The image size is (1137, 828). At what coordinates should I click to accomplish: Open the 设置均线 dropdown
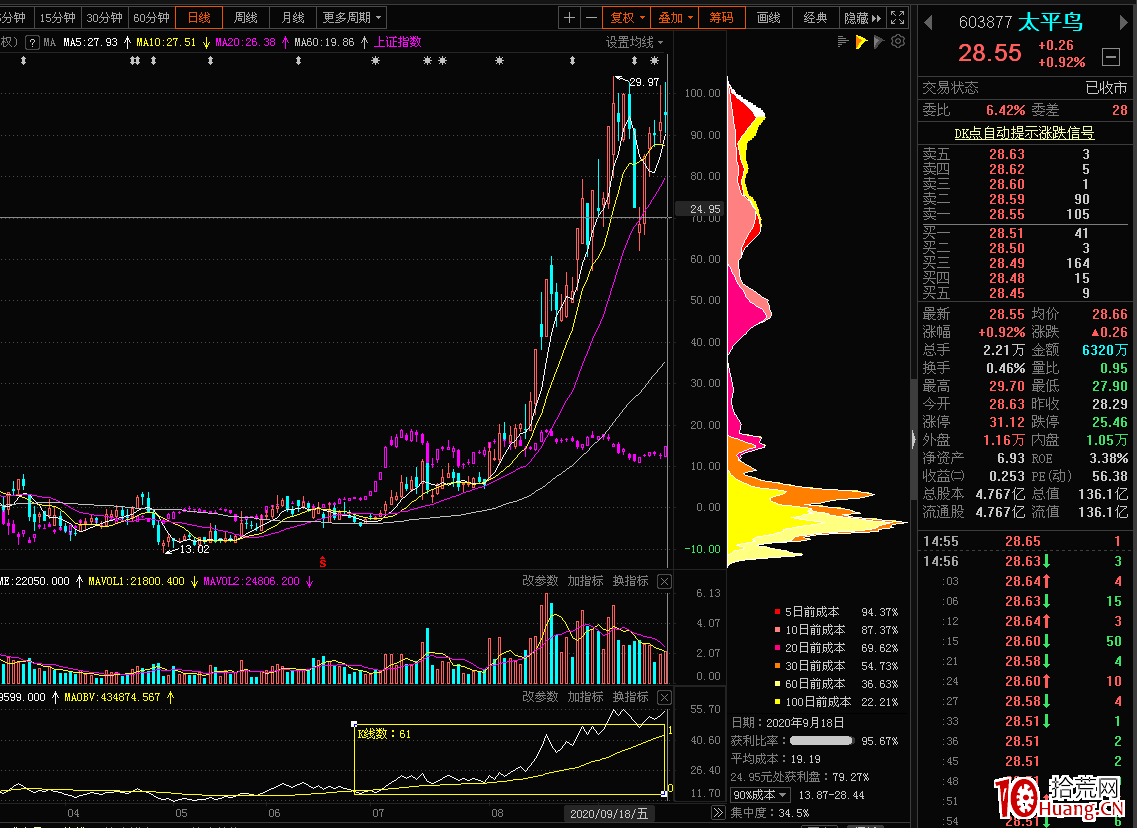634,42
